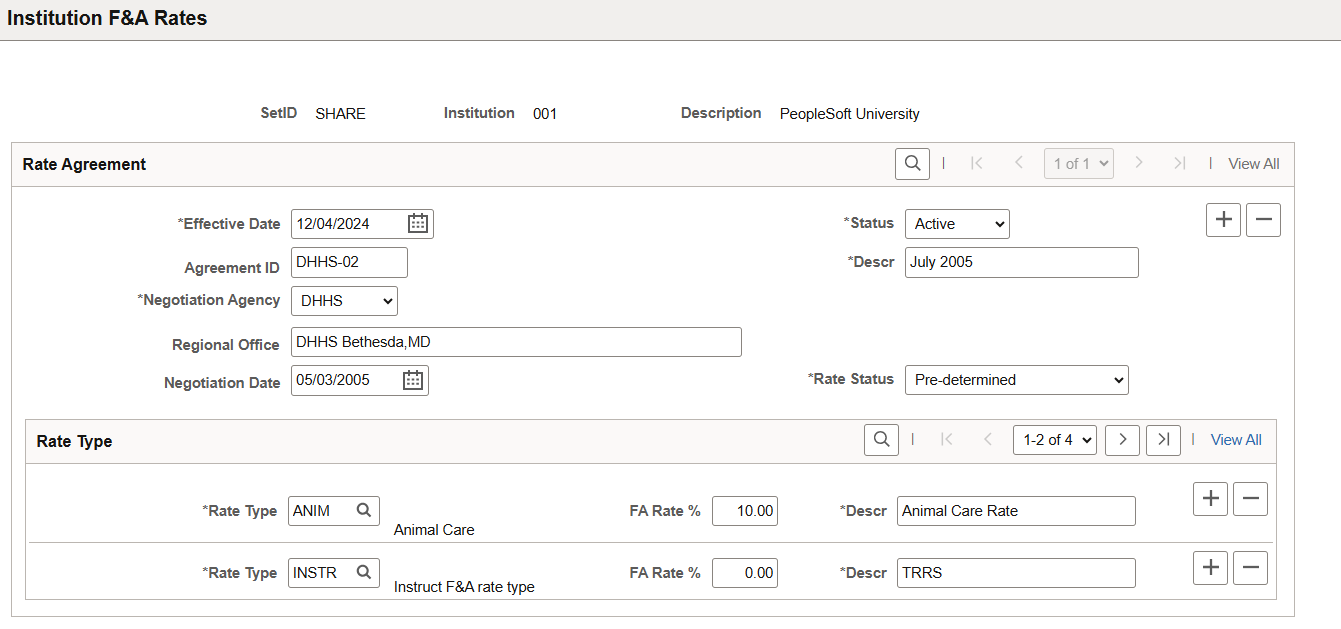Image resolution: width=1341 pixels, height=629 pixels.
Task: Open the search icon in Rate Type header
Action: click(880, 439)
